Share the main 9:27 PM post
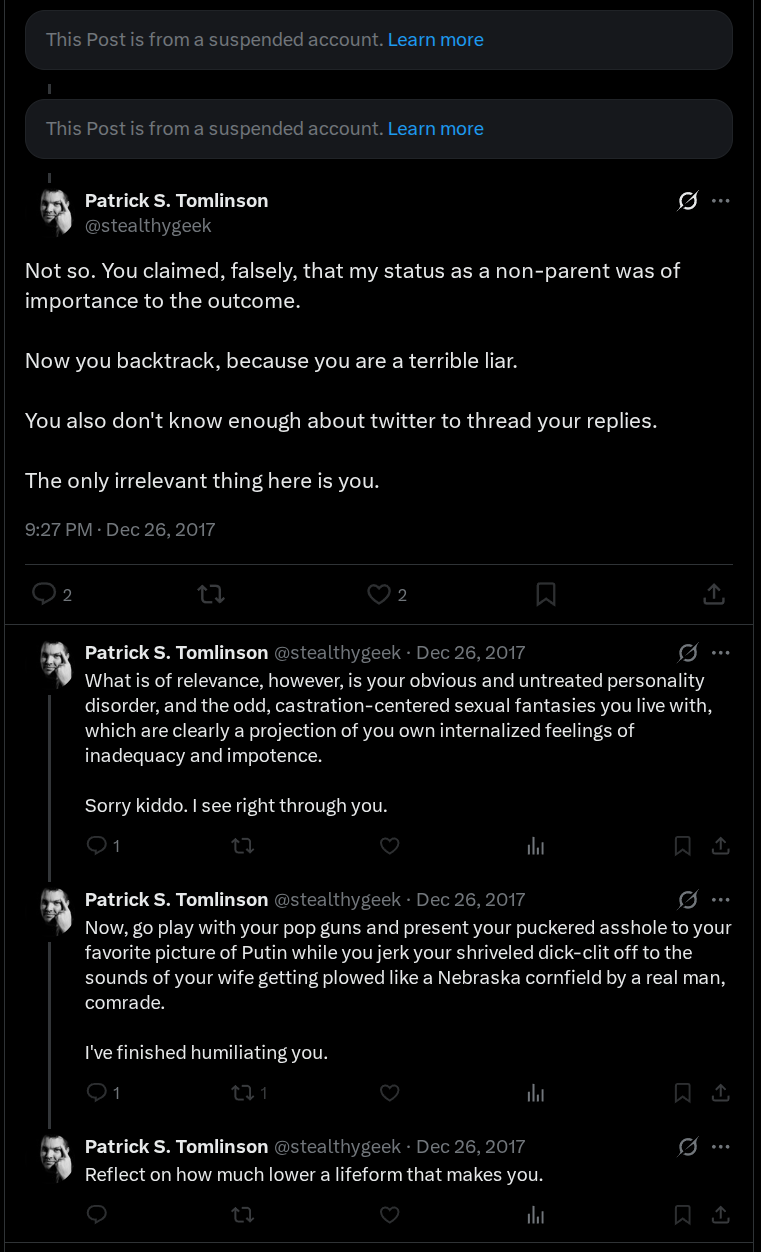The height and width of the screenshot is (1252, 761). point(713,594)
